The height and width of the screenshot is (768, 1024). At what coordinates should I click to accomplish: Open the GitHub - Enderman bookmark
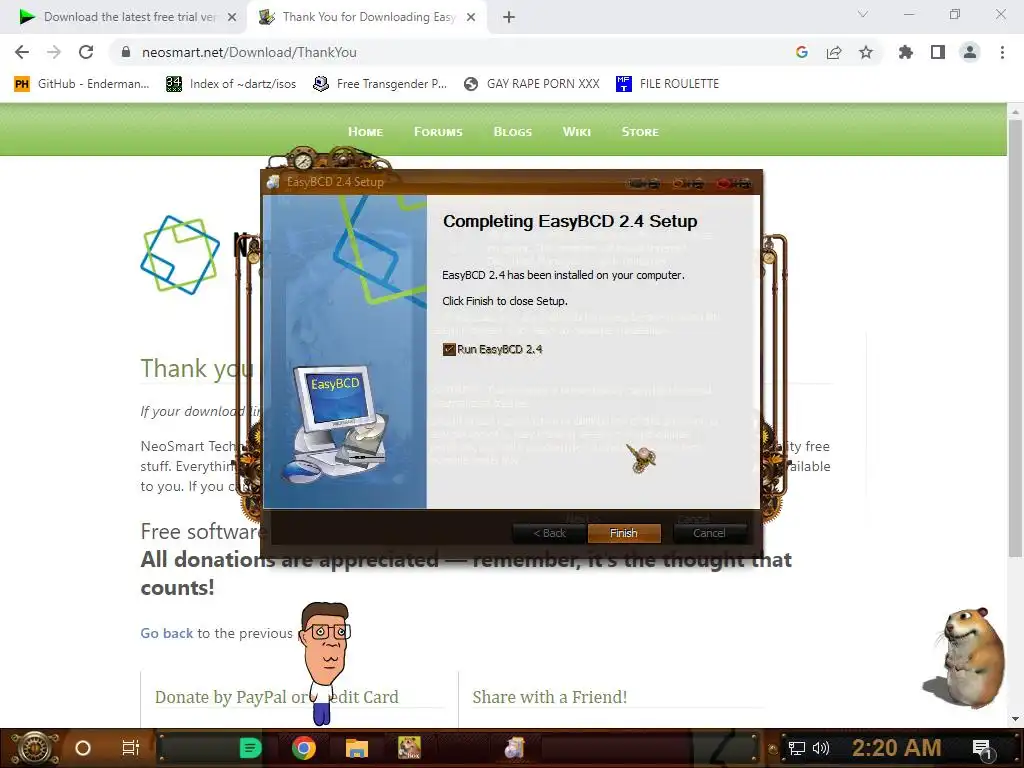[x=82, y=84]
